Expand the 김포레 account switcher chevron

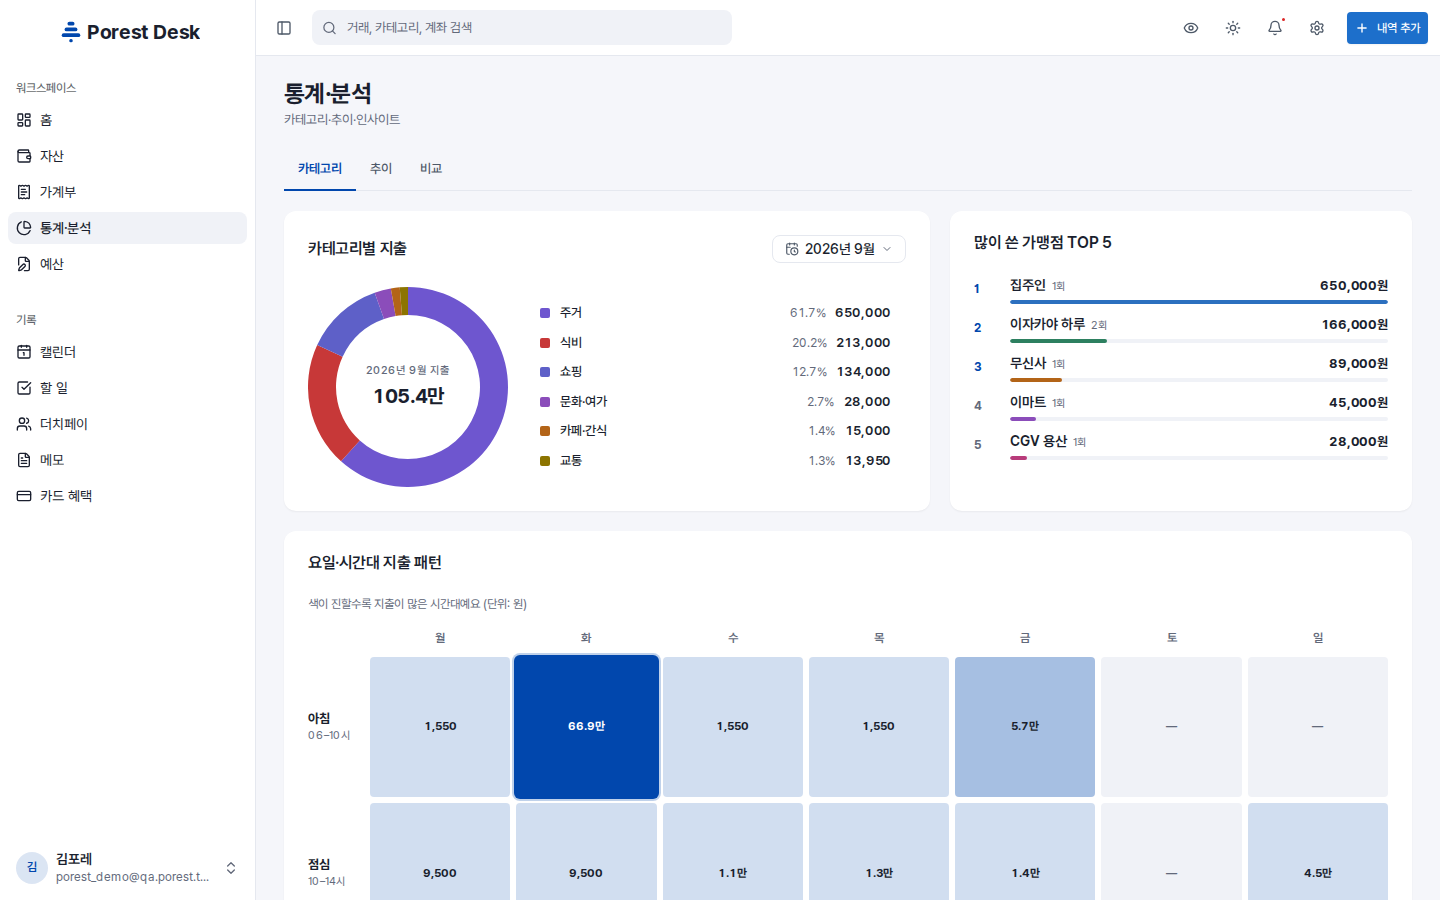coord(231,868)
